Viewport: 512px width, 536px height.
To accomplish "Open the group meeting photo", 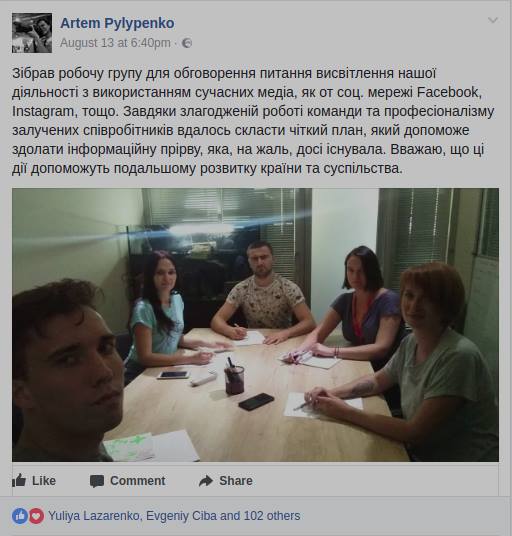I will click(255, 325).
